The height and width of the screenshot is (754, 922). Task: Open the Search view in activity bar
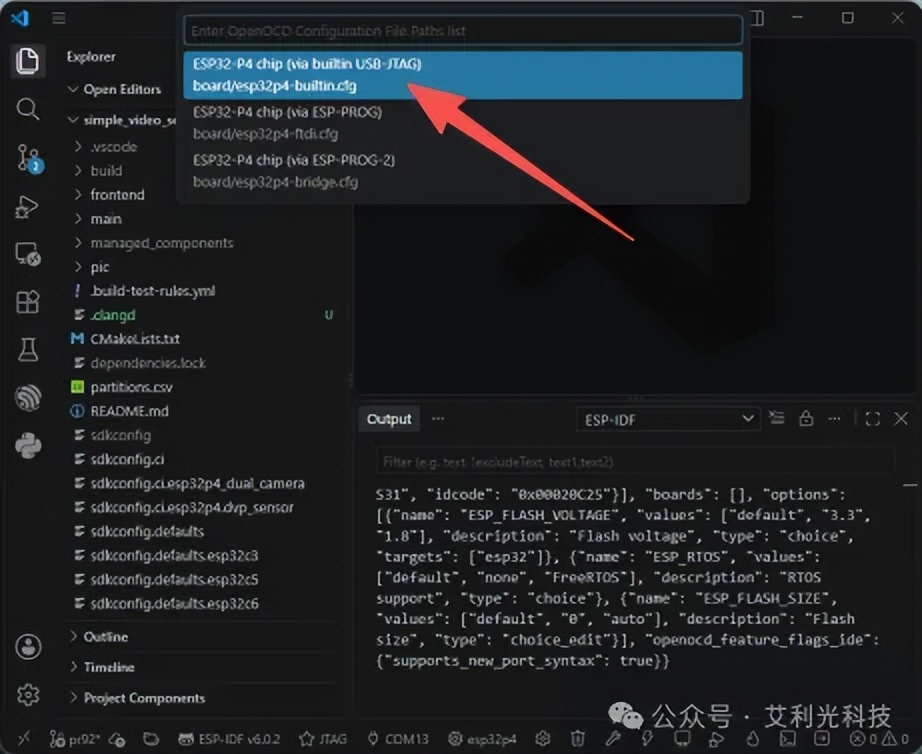(x=27, y=109)
